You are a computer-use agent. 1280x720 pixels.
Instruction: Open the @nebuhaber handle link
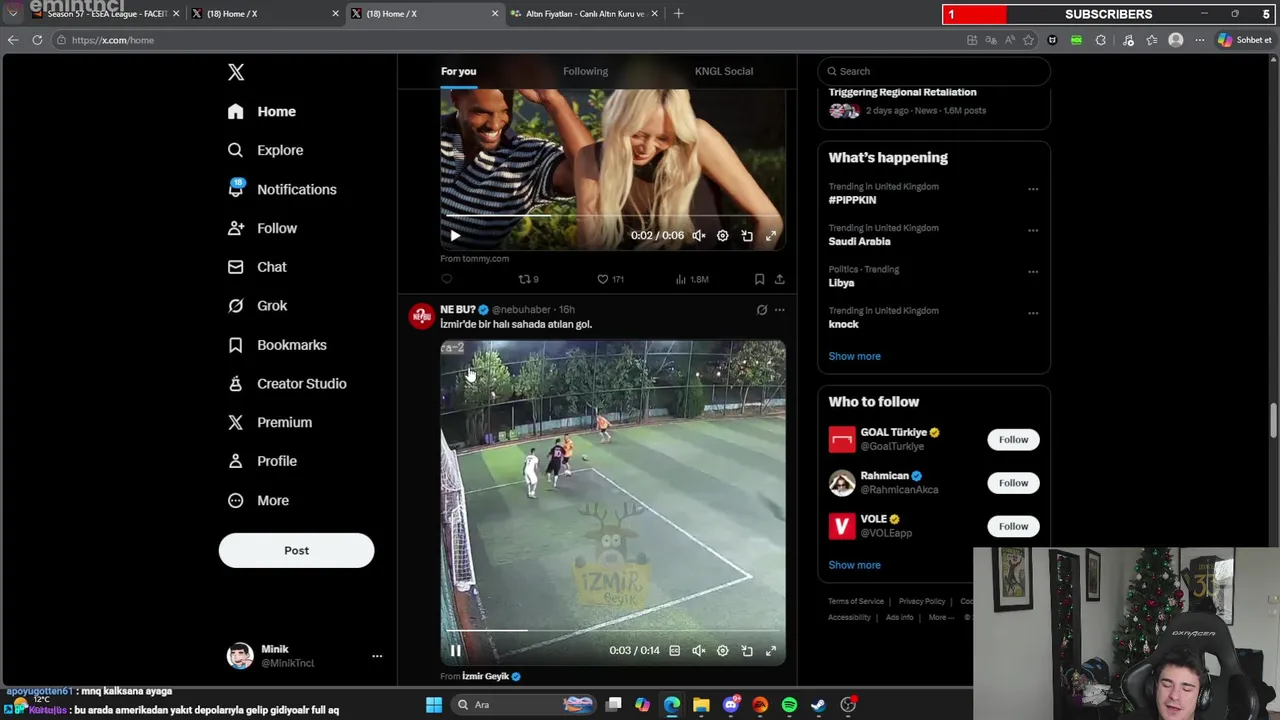click(x=521, y=310)
